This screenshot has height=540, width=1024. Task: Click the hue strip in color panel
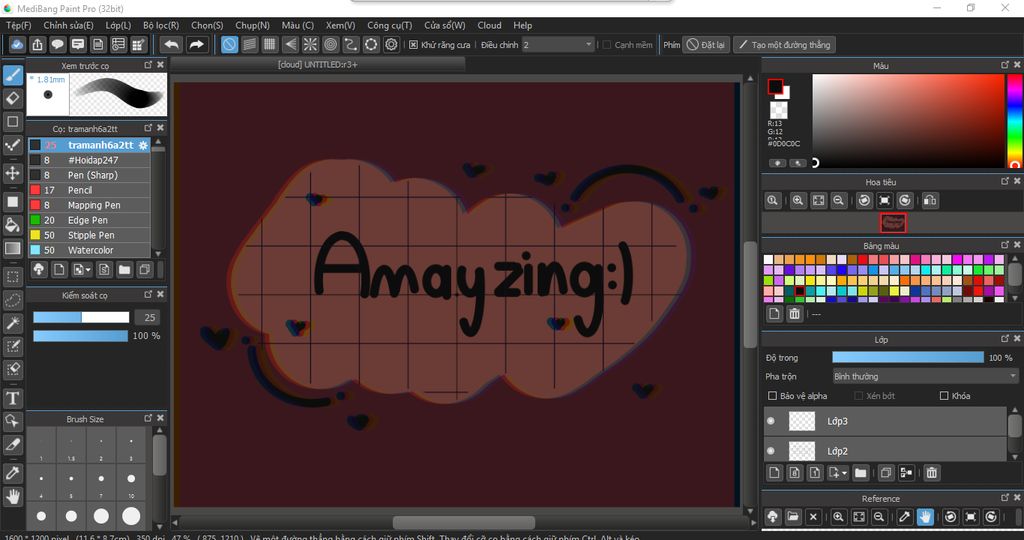[x=1014, y=121]
